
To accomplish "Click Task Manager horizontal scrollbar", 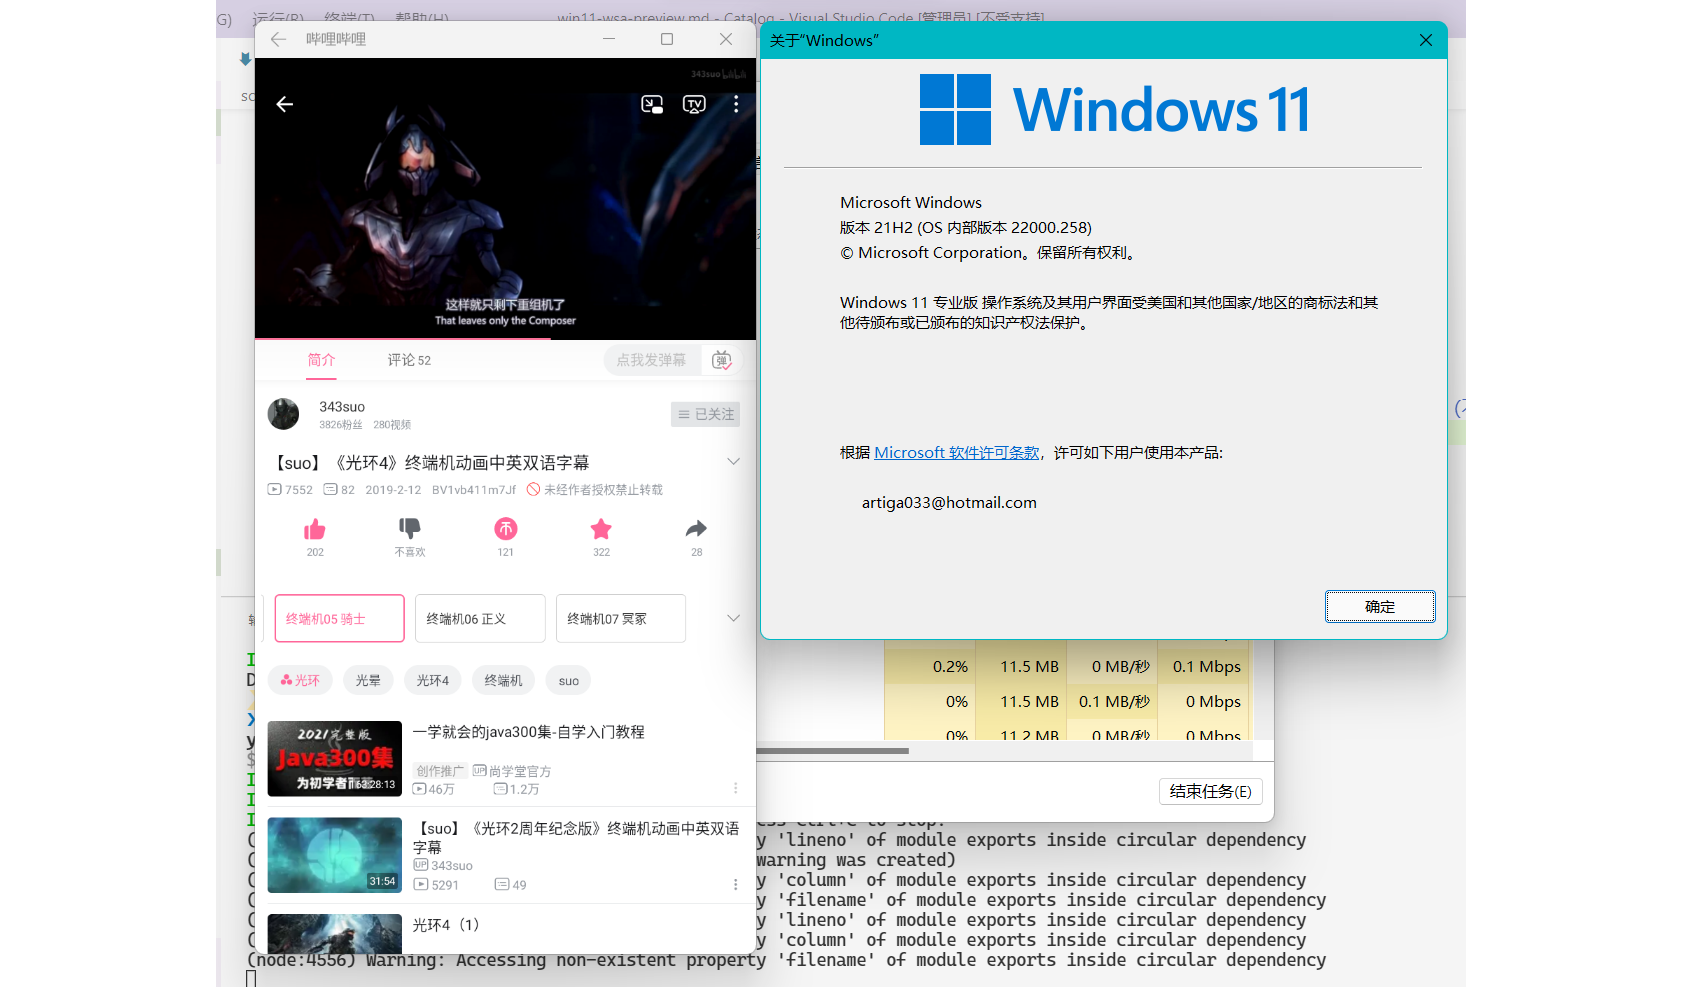I will (833, 750).
